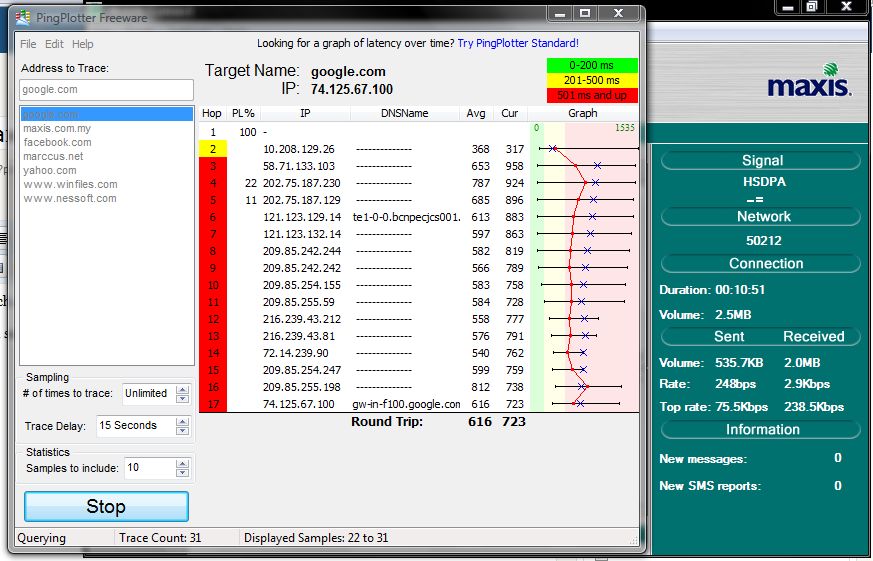The width and height of the screenshot is (873, 561).
Task: Click Displayed Samples: 22 to 31 status
Action: [x=316, y=538]
